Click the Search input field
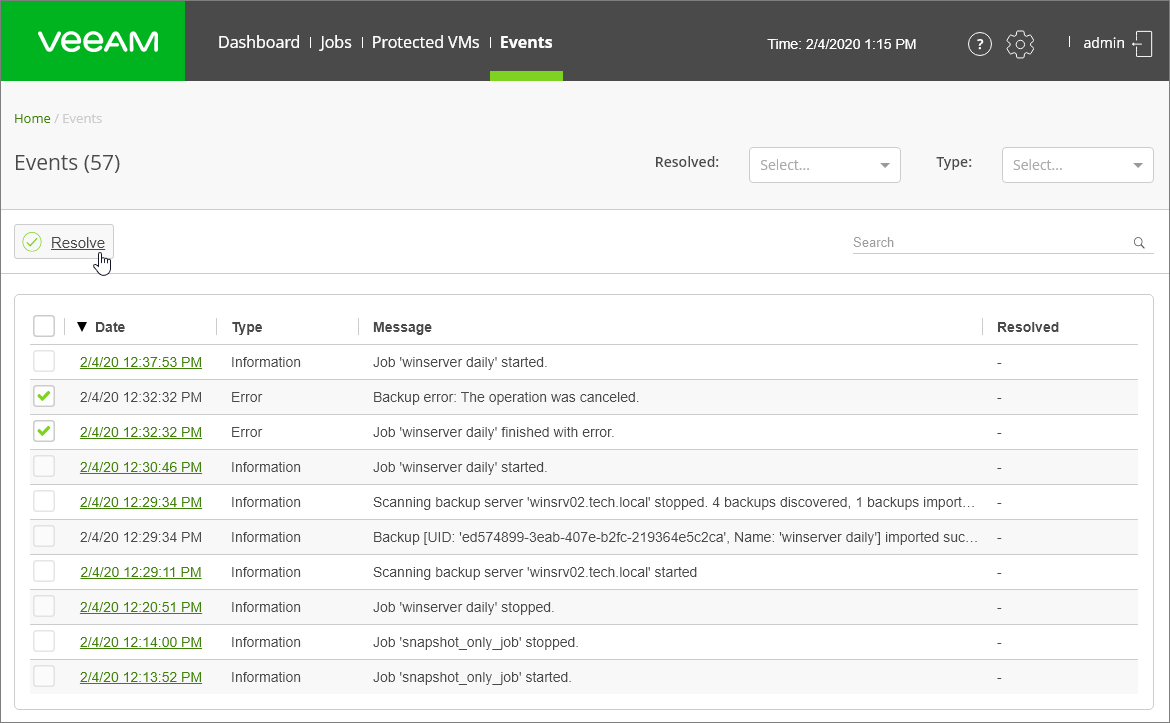 click(x=990, y=243)
